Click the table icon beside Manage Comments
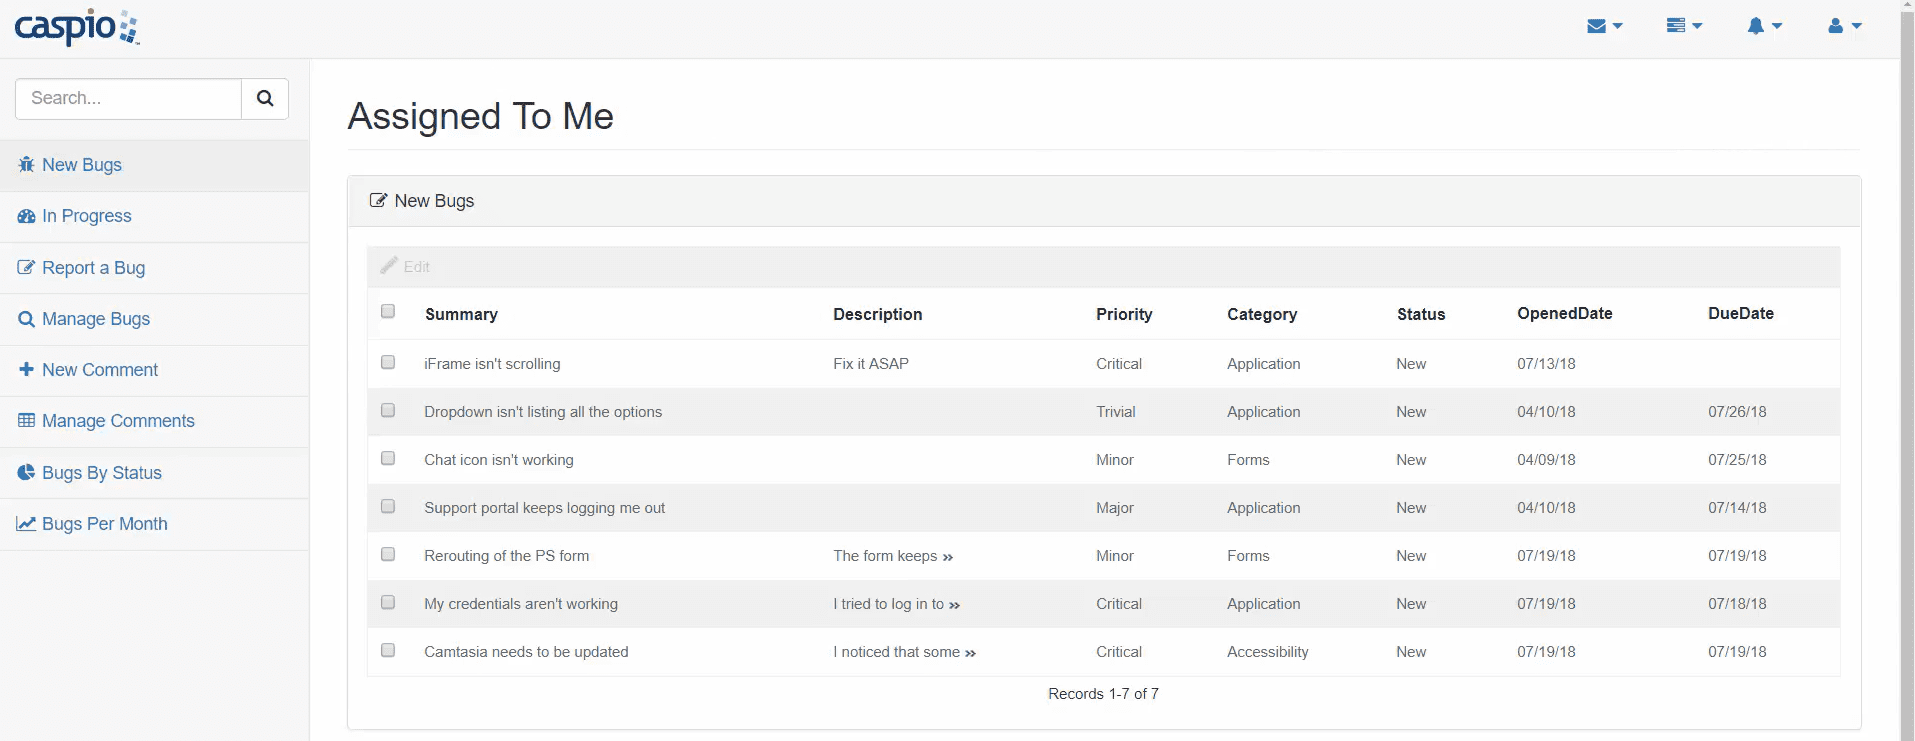 point(26,421)
